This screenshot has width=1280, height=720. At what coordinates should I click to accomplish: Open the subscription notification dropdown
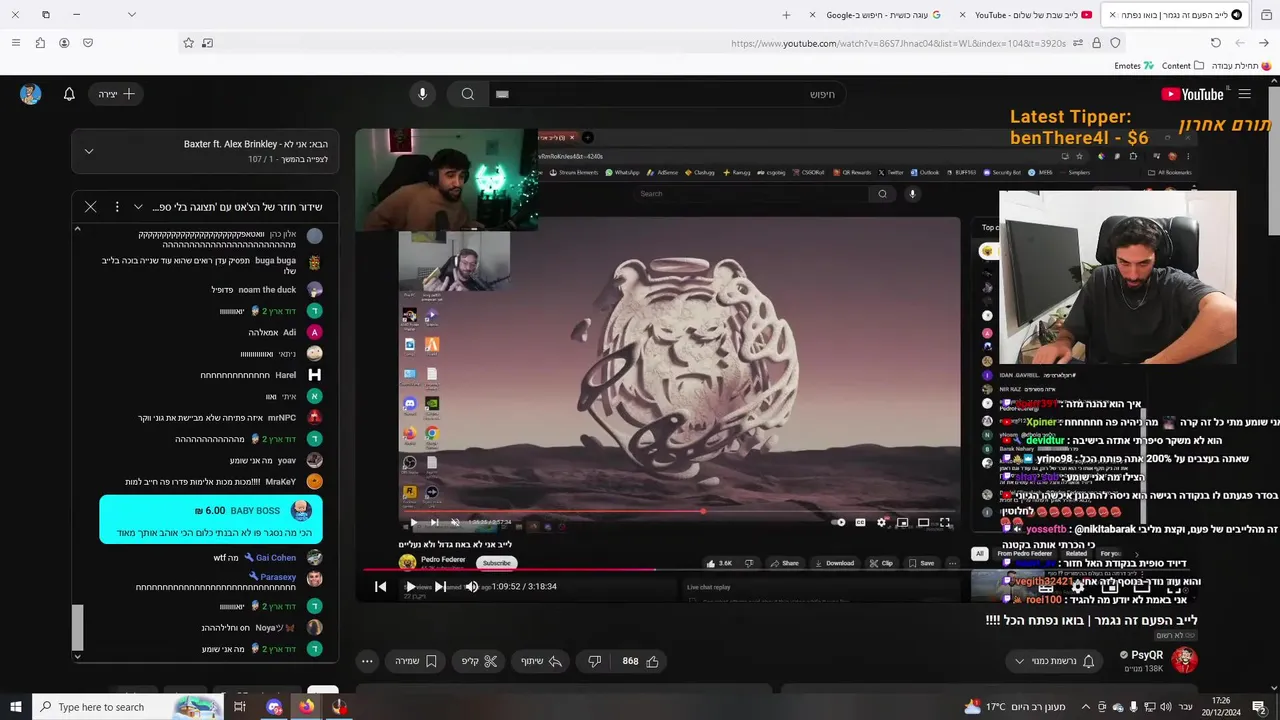click(x=1055, y=661)
